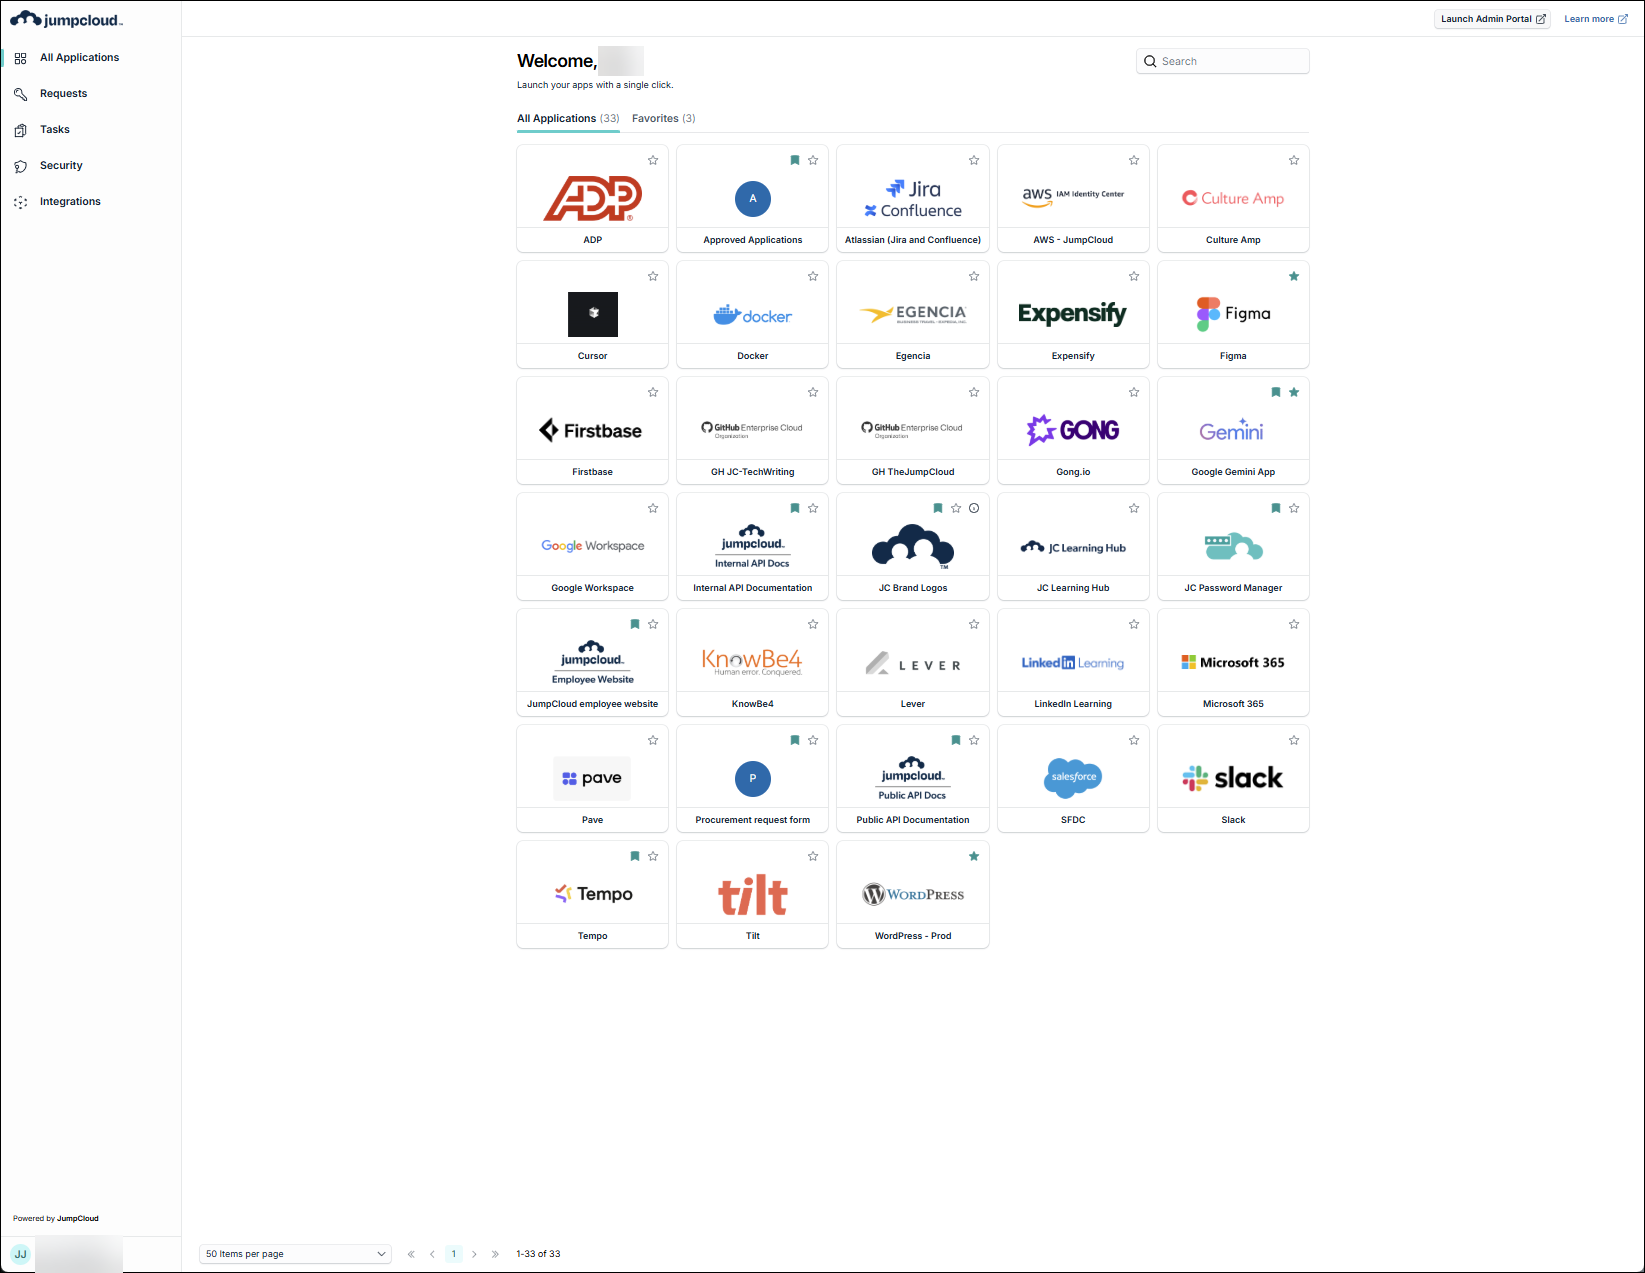This screenshot has width=1645, height=1273.
Task: Click the JC Learning Hub label
Action: click(1073, 588)
